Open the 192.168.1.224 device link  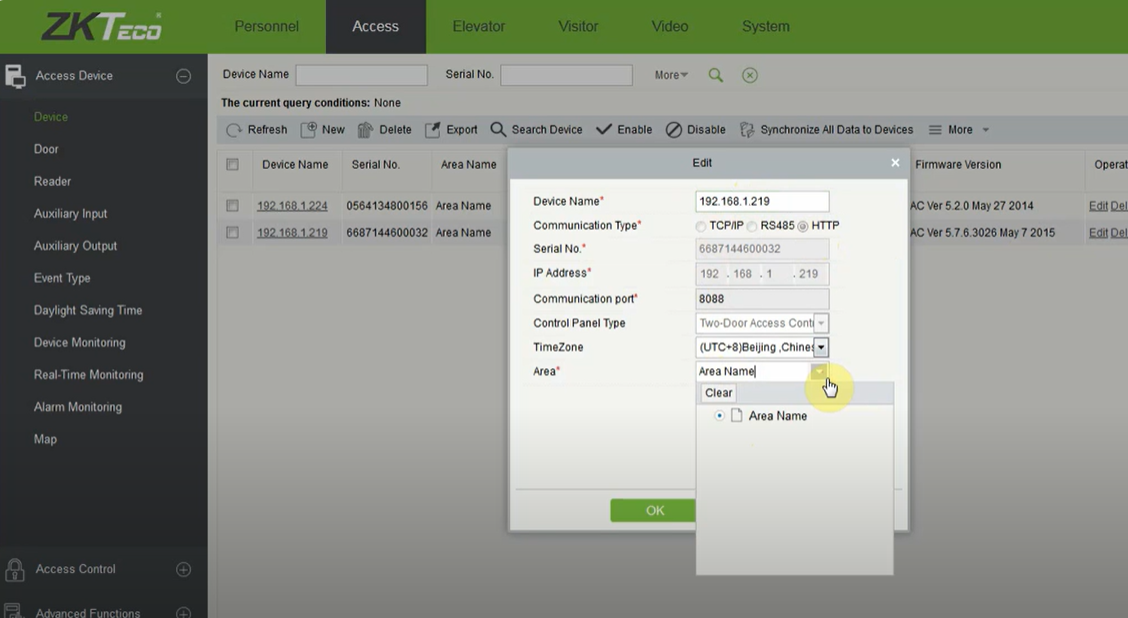click(292, 206)
